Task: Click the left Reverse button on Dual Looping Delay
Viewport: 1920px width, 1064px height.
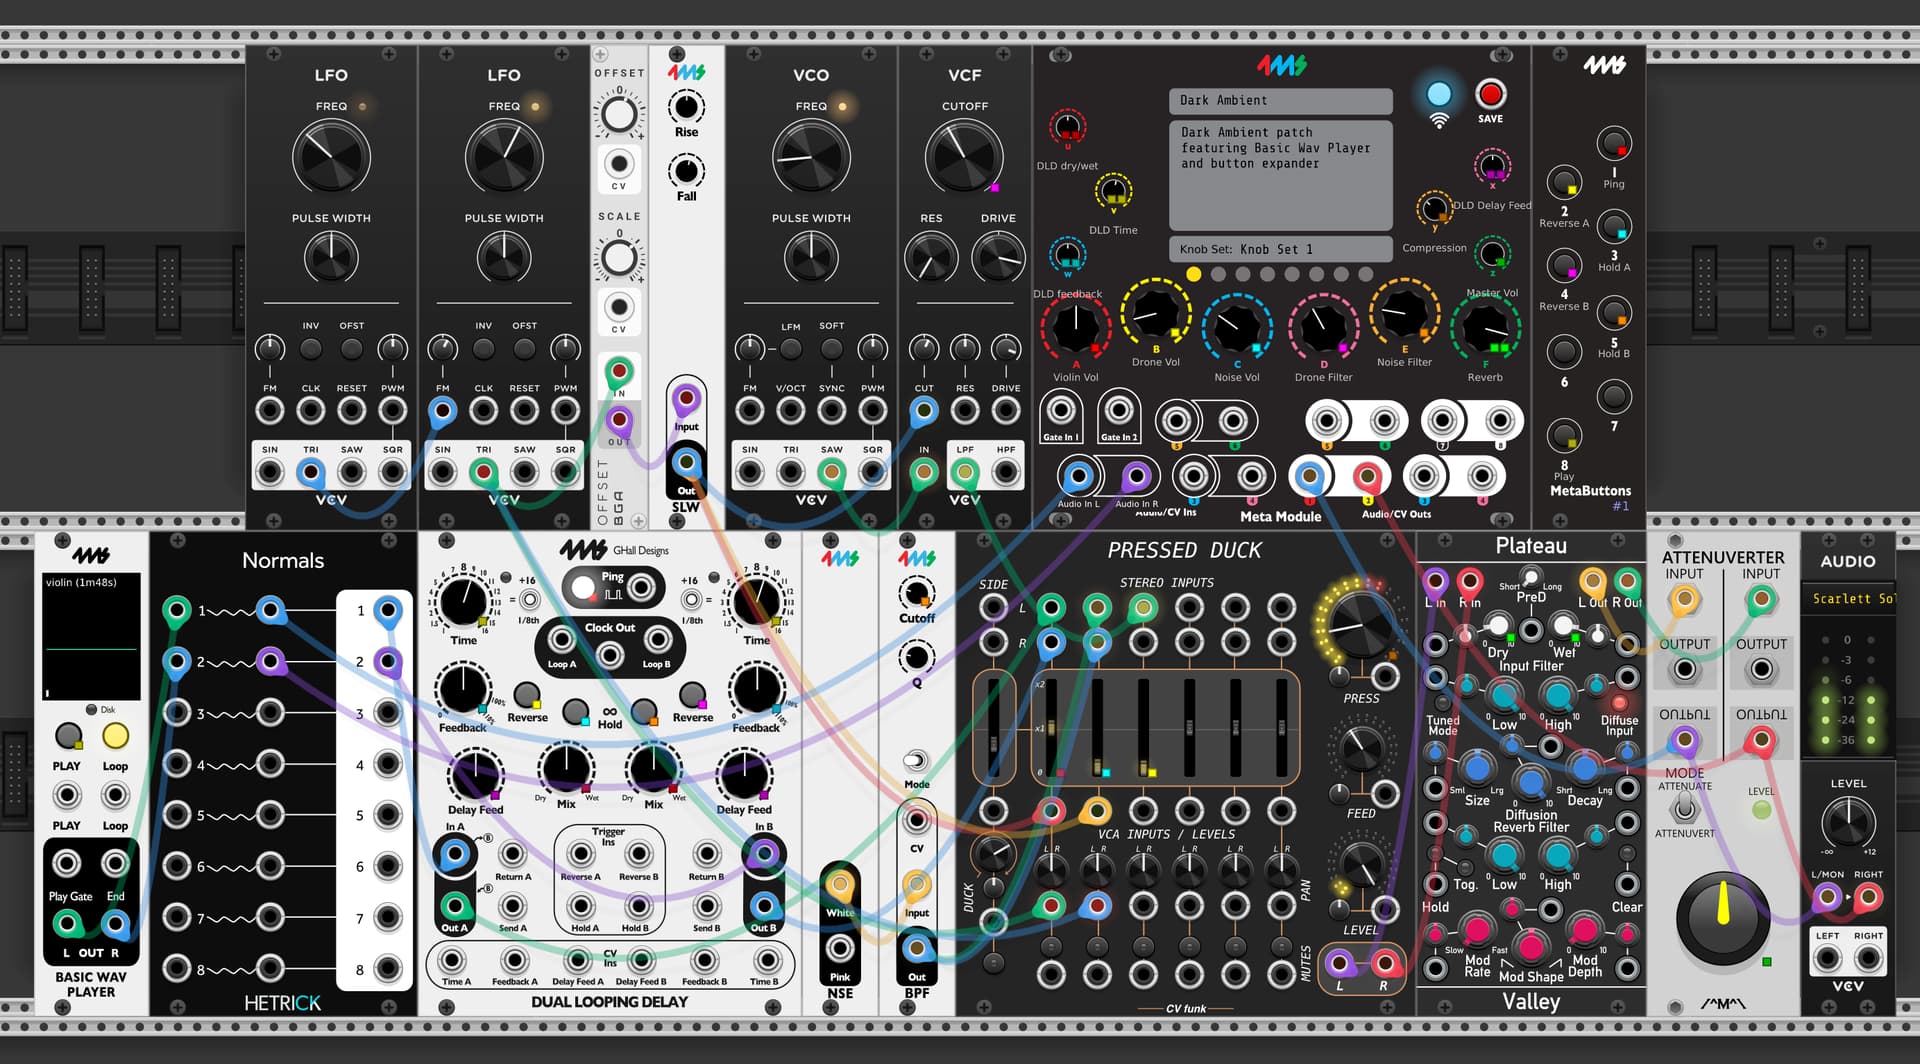Action: (526, 694)
